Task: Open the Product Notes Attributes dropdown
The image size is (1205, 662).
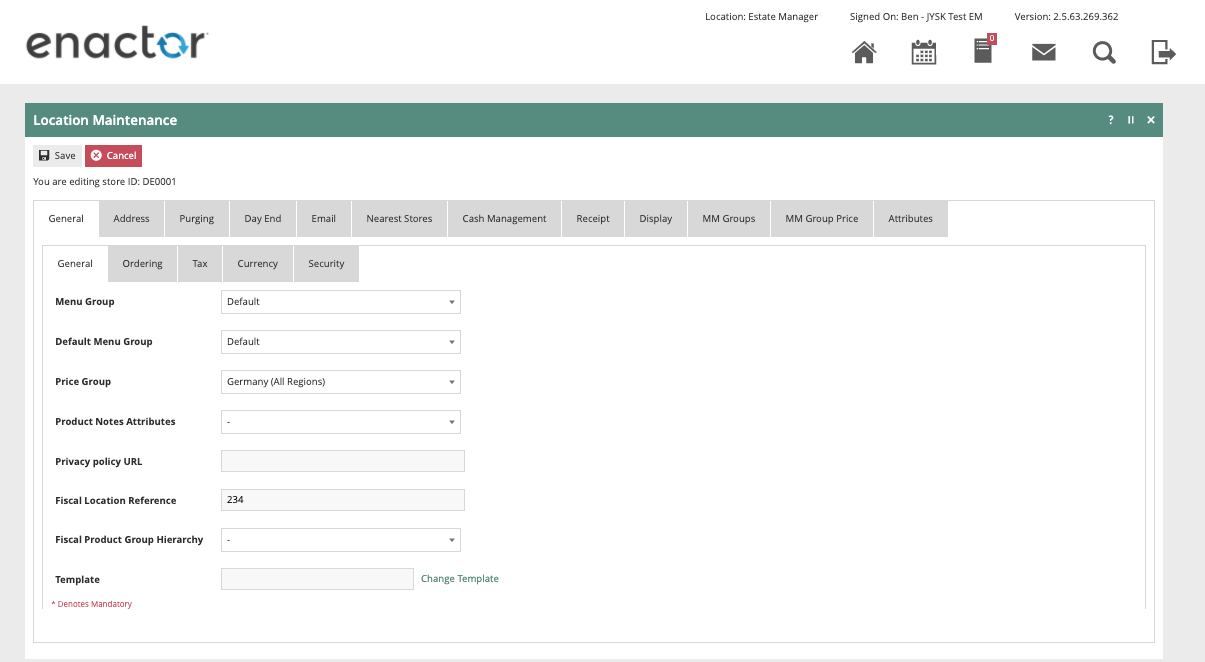Action: click(x=340, y=422)
